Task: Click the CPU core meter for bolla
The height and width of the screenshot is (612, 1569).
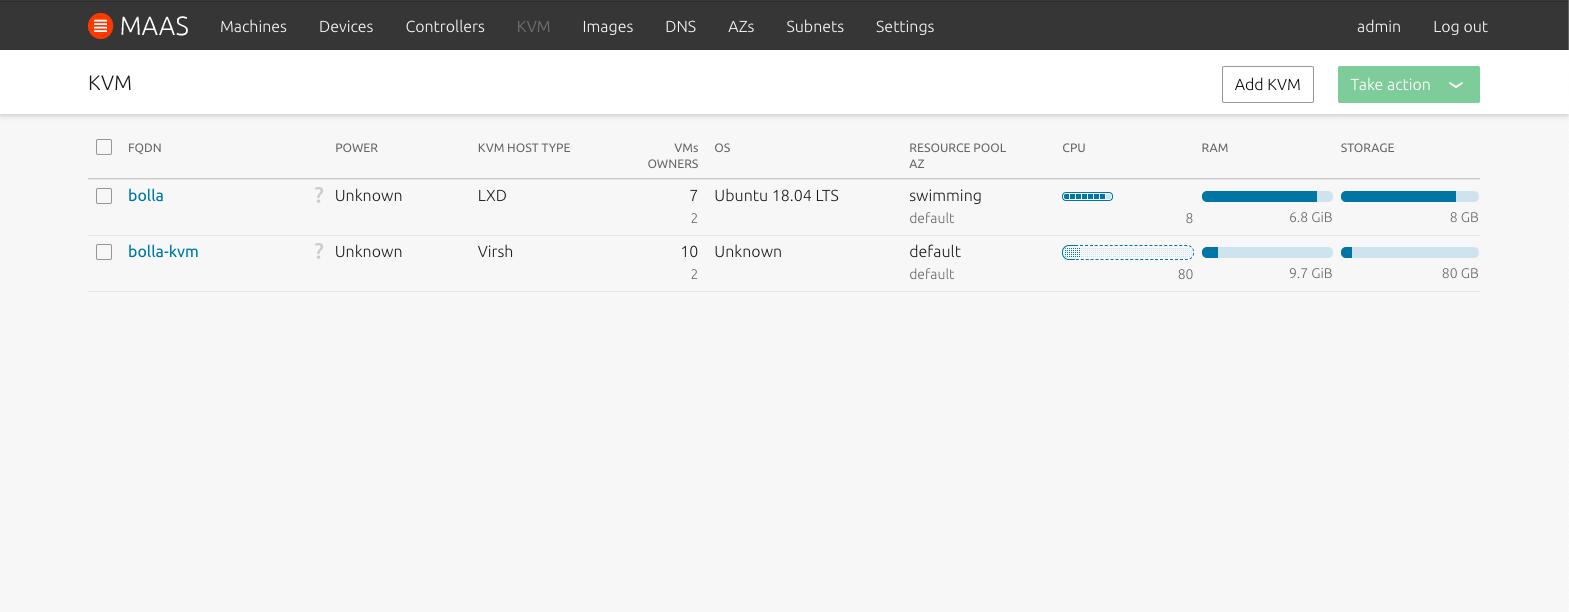Action: pyautogui.click(x=1087, y=196)
